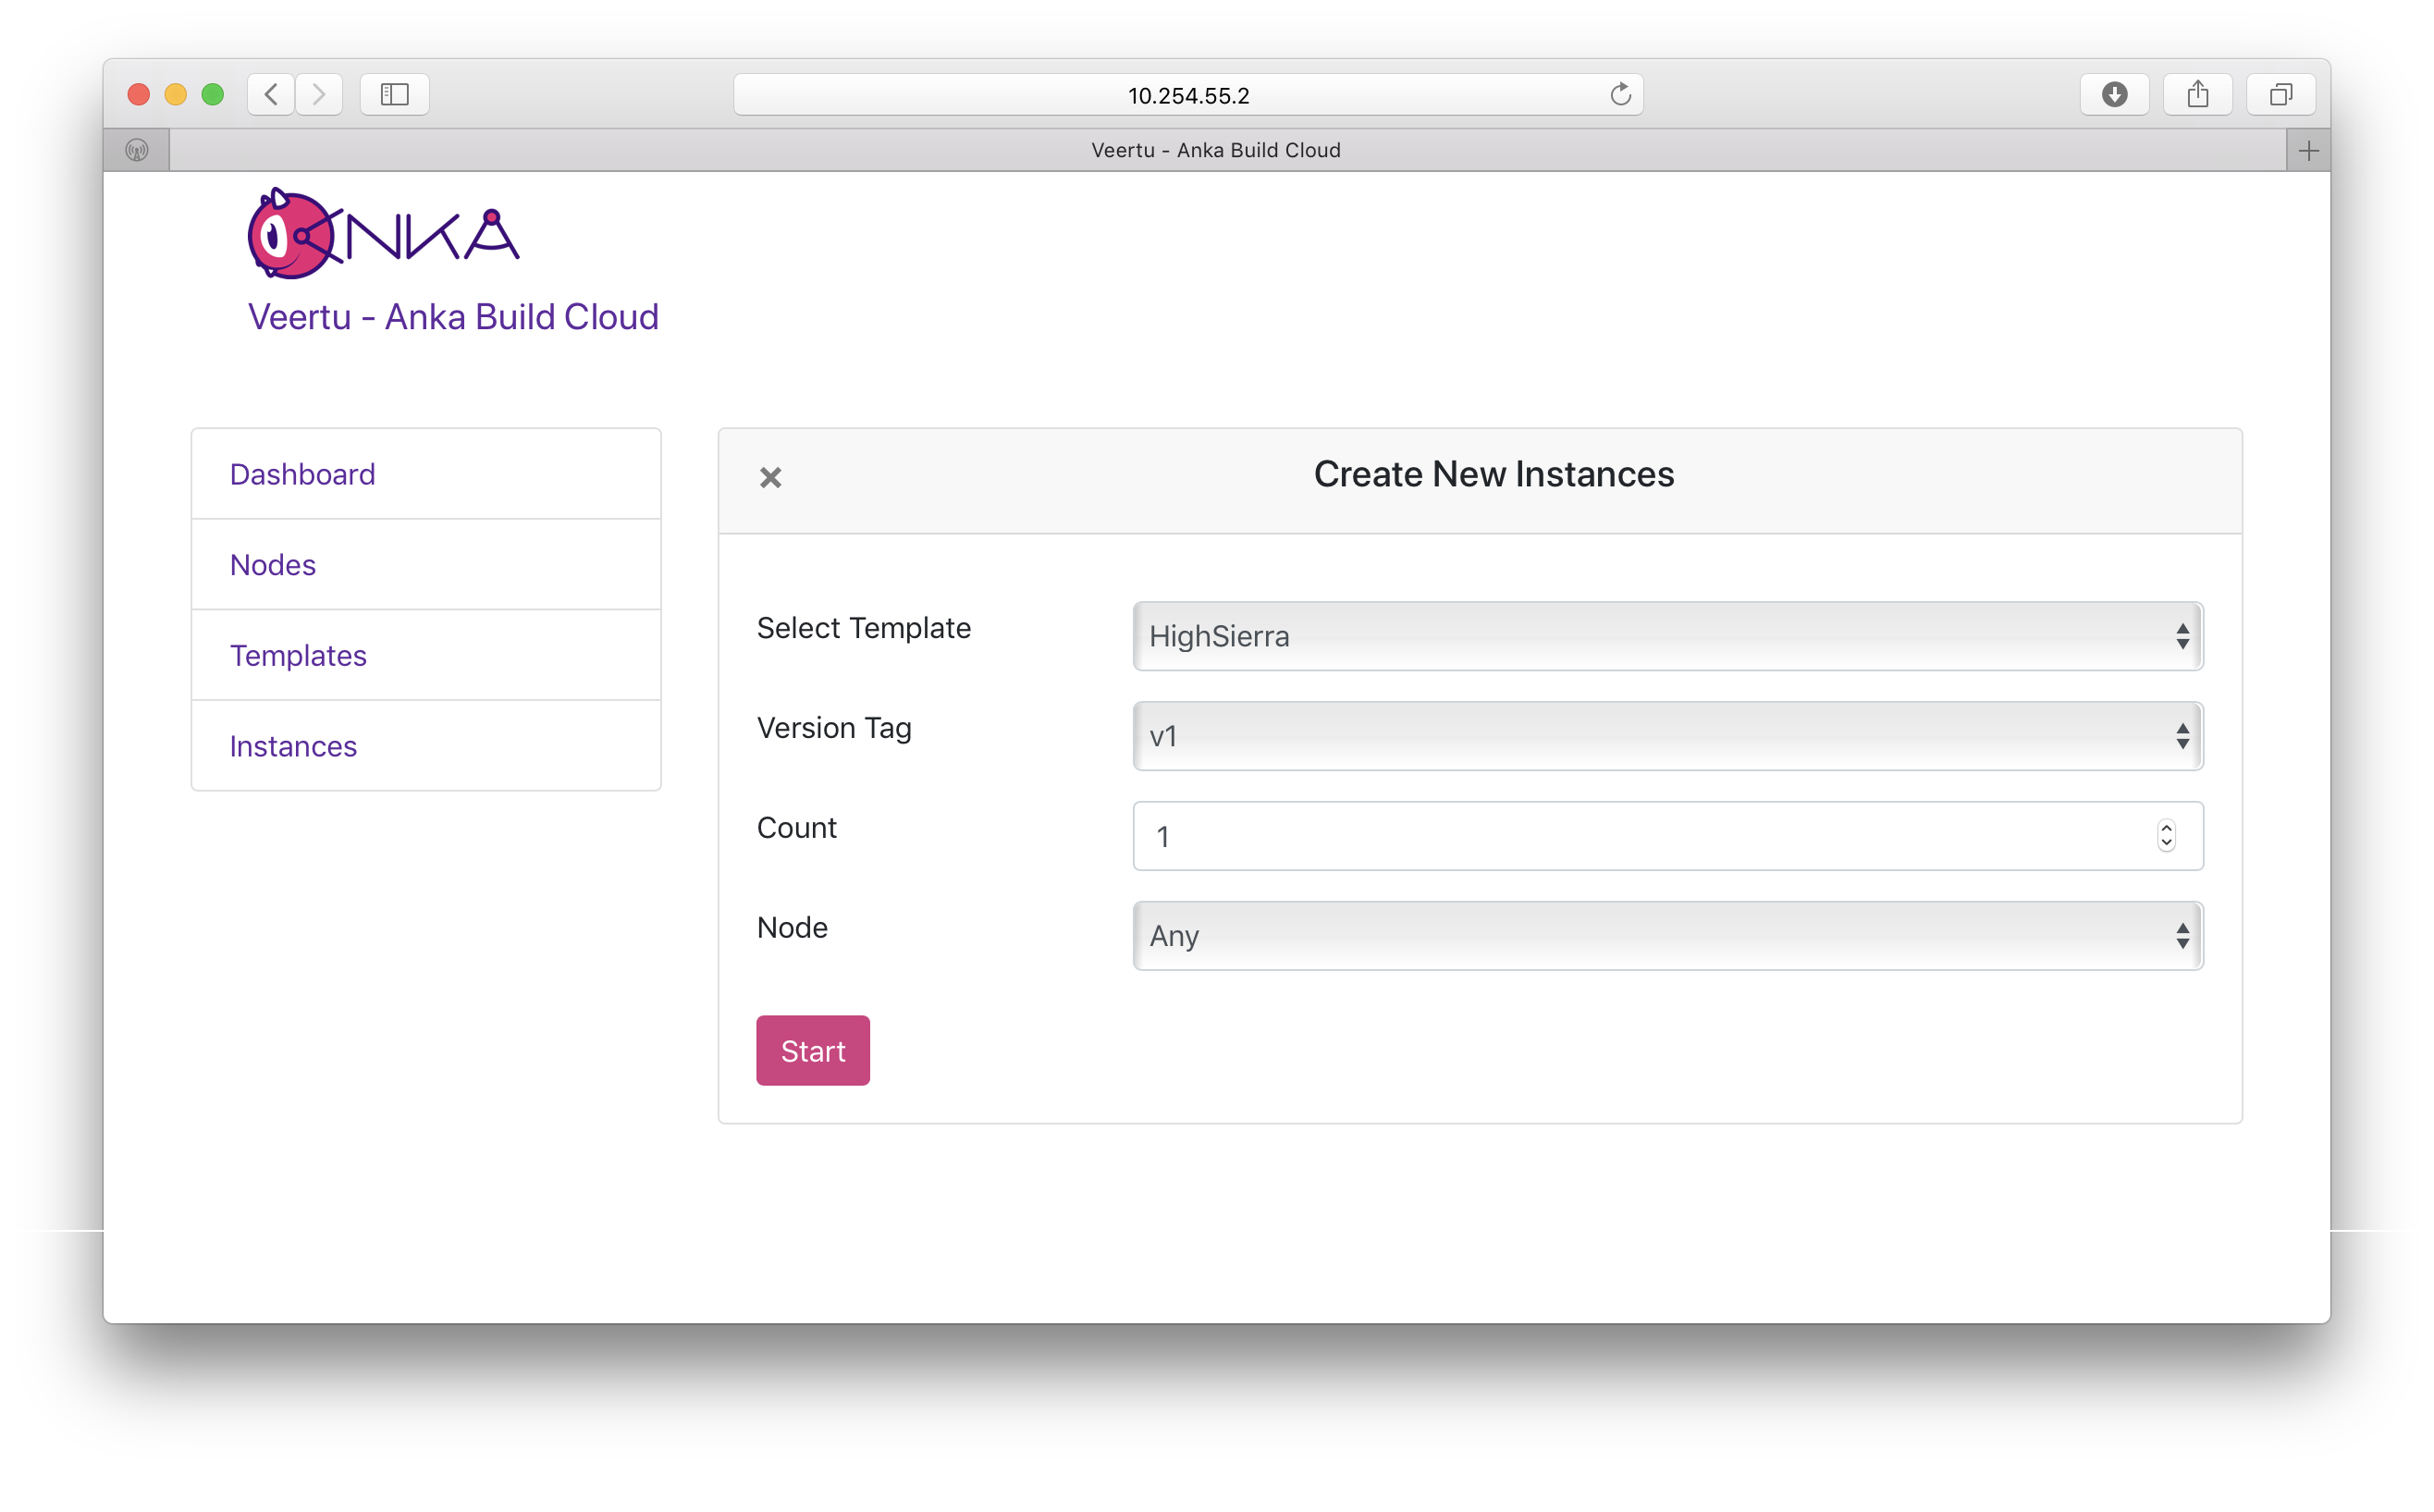
Task: Open the Safari downloads icon
Action: tap(2114, 94)
